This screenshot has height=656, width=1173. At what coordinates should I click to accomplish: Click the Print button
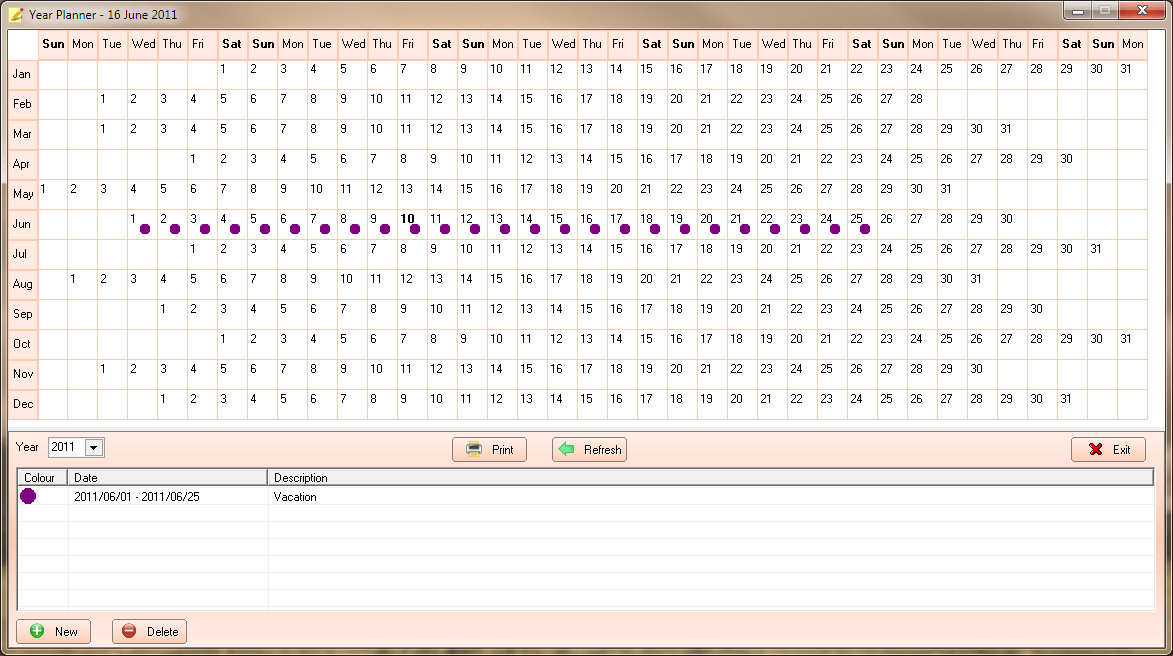(x=489, y=449)
